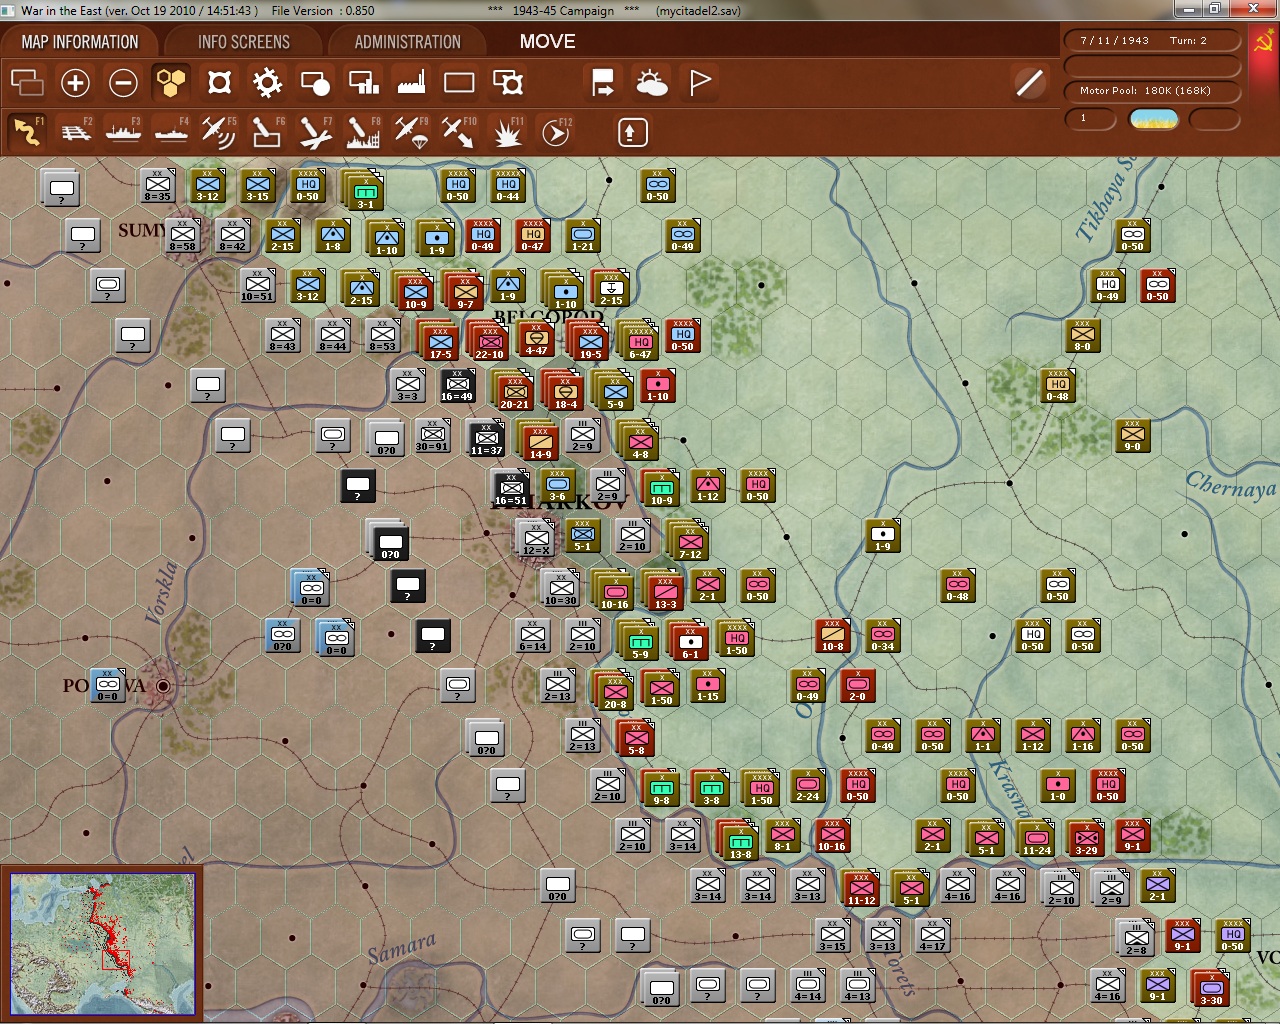Screen dimensions: 1280x1024
Task: Select the F8 bomb city mode
Action: coord(363,132)
